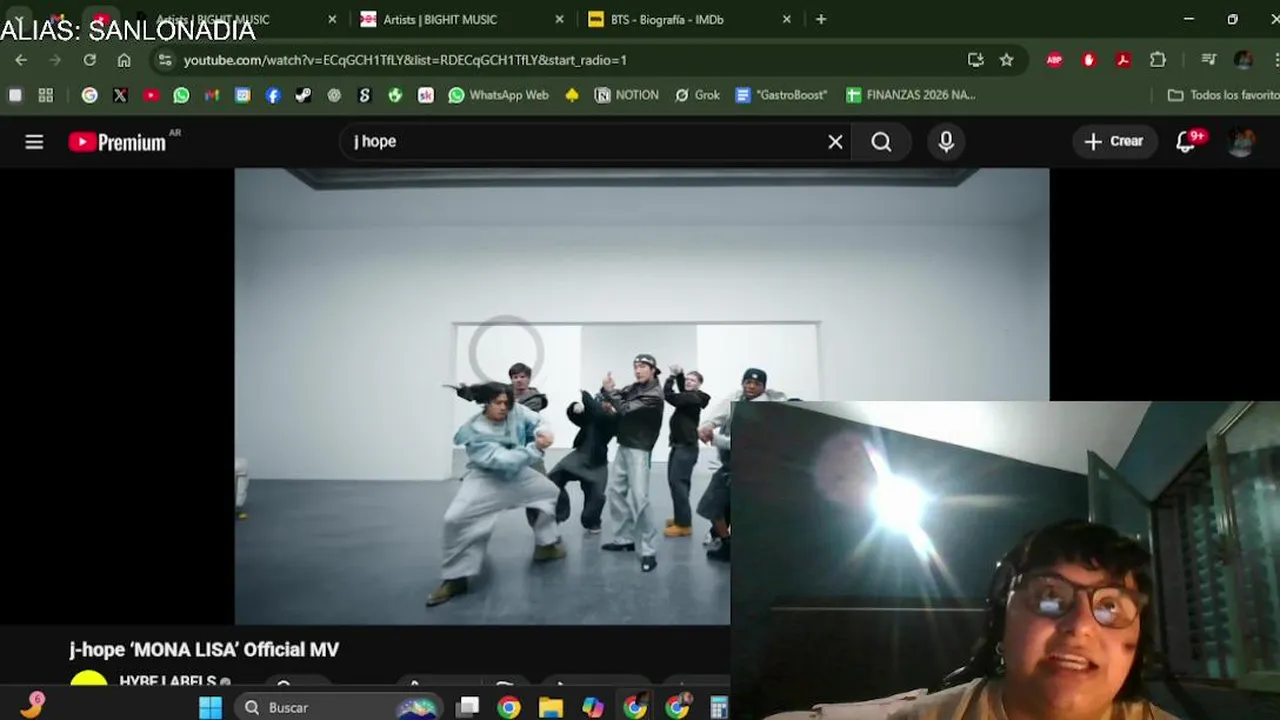
Task: Open the FINANZAS 2026 spreadsheet bookmark
Action: point(910,95)
